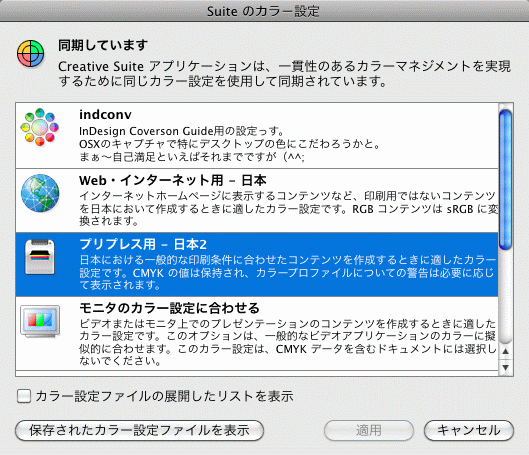529x455 pixels.
Task: Click the Suite のカラー設定 title bar text
Action: [x=263, y=11]
